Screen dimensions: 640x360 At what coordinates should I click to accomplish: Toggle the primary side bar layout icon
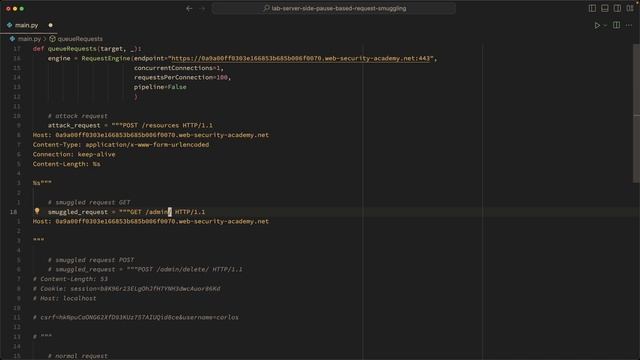tap(592, 8)
